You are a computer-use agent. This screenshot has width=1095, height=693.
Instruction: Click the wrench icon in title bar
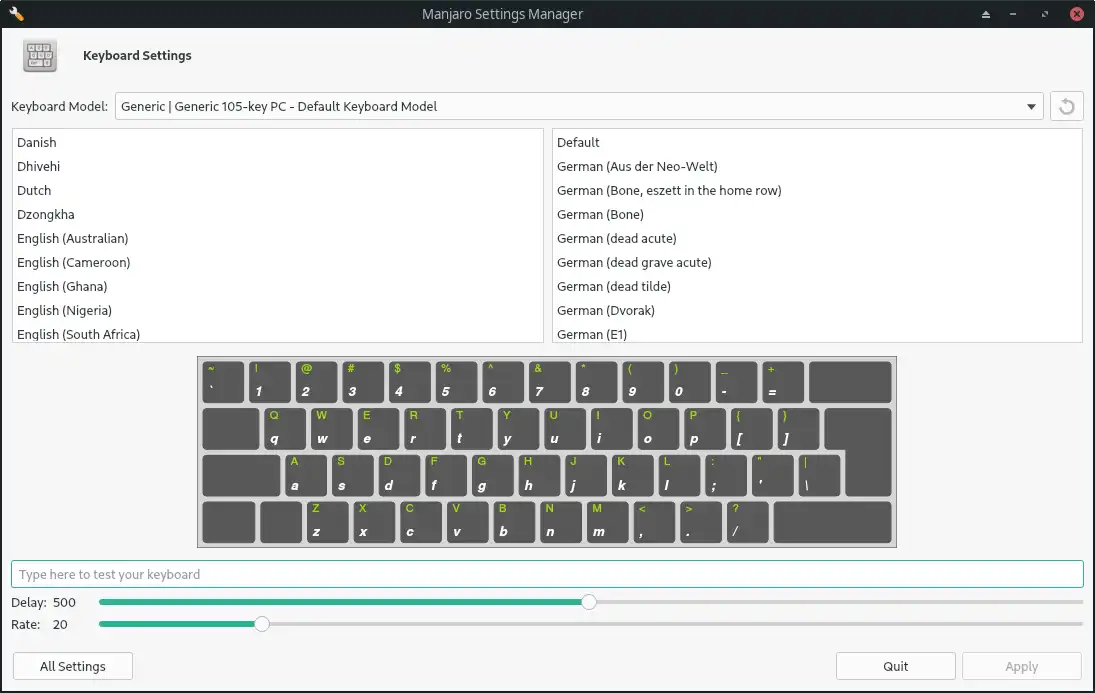click(x=16, y=13)
